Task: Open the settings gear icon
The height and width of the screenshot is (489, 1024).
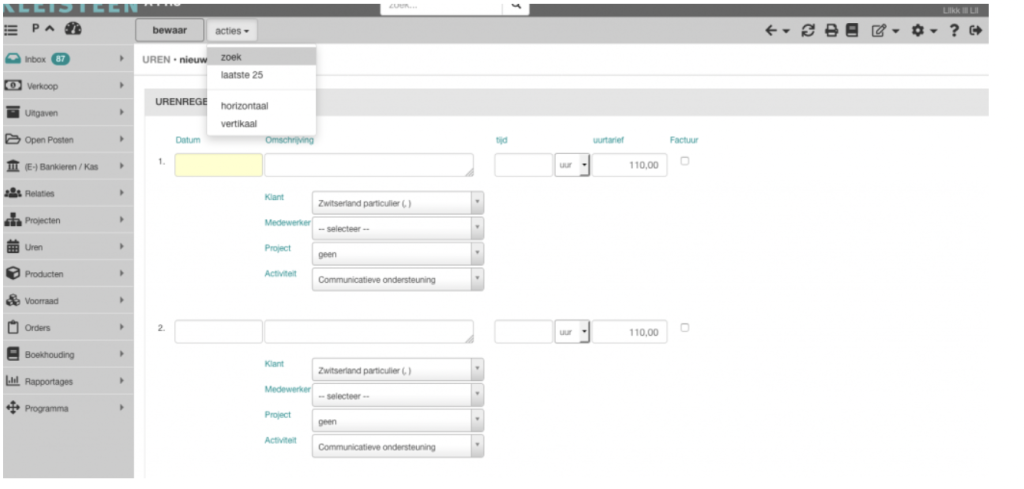Action: click(x=915, y=31)
